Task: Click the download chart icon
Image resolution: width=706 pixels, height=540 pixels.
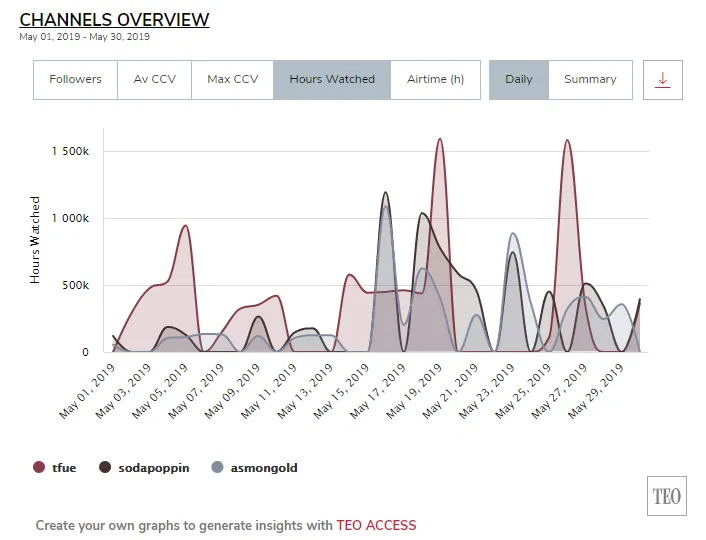Action: pyautogui.click(x=662, y=80)
